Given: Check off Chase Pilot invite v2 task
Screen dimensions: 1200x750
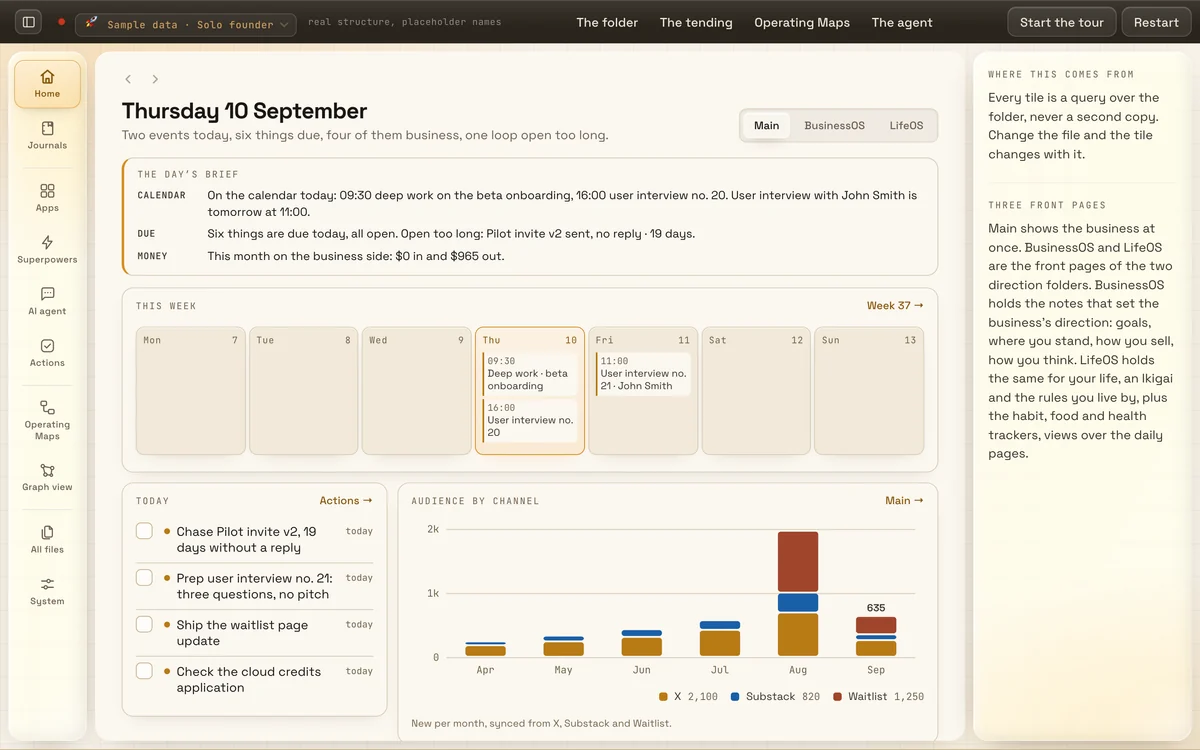Looking at the screenshot, I should click(144, 531).
